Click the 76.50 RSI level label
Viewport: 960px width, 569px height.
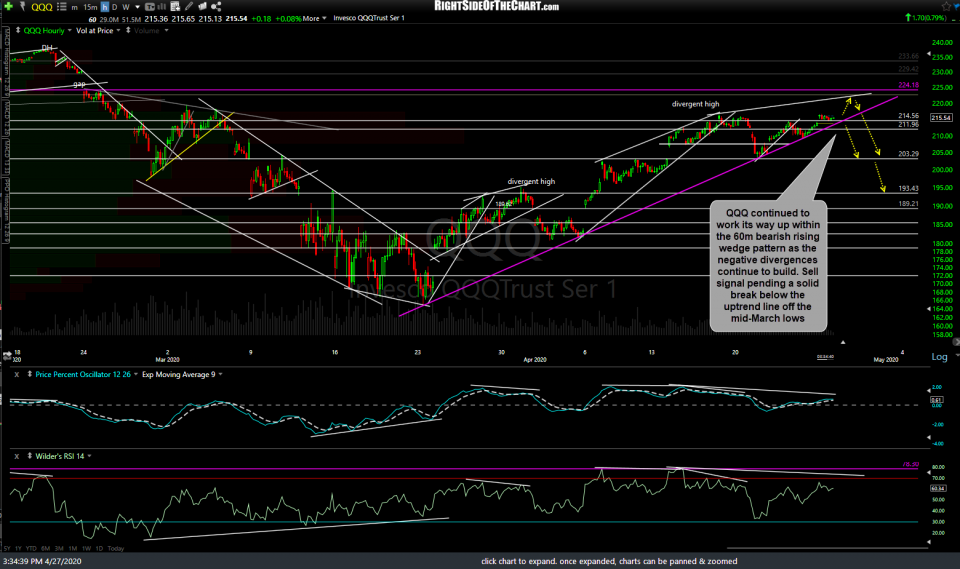tap(910, 465)
